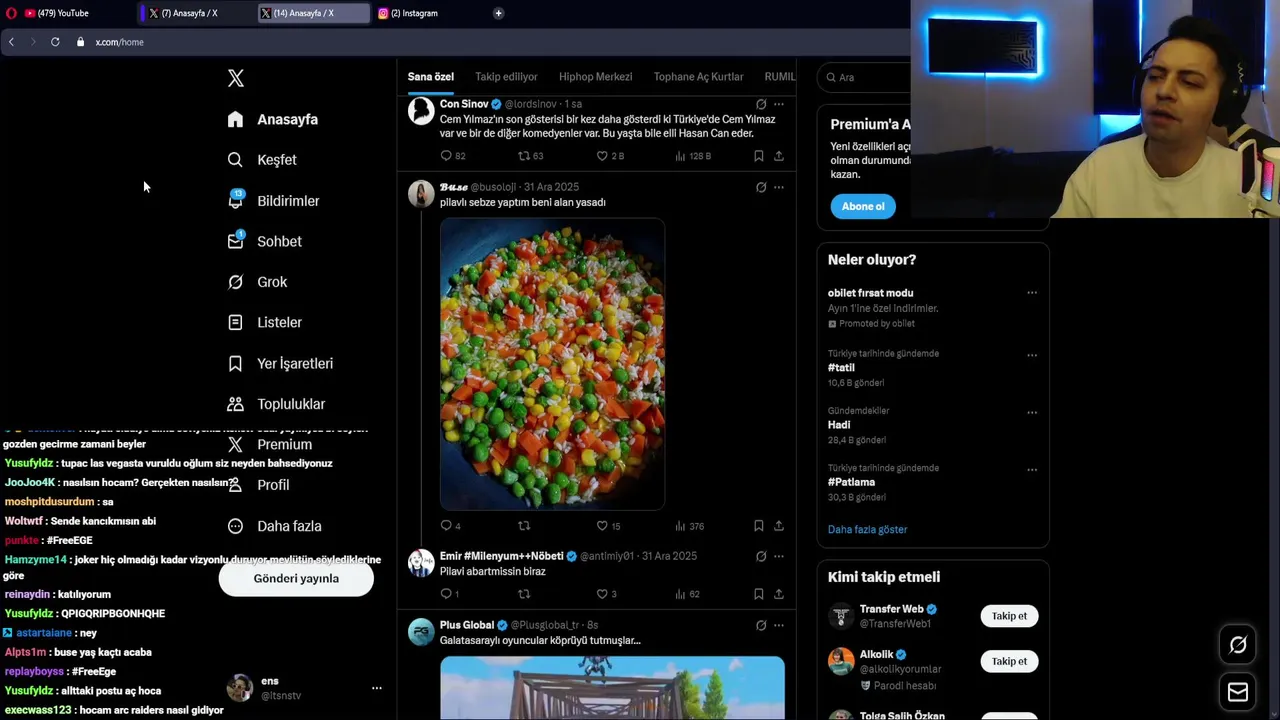Click Gönderi yayınla button
The image size is (1280, 720).
pyautogui.click(x=296, y=578)
